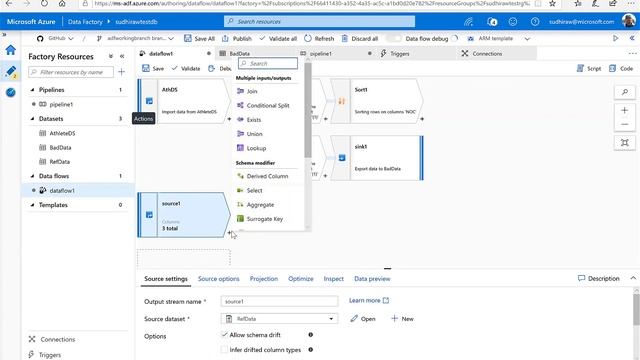Screen dimensions: 640x360
Task: Open the help question mark icon
Action: tap(535, 22)
